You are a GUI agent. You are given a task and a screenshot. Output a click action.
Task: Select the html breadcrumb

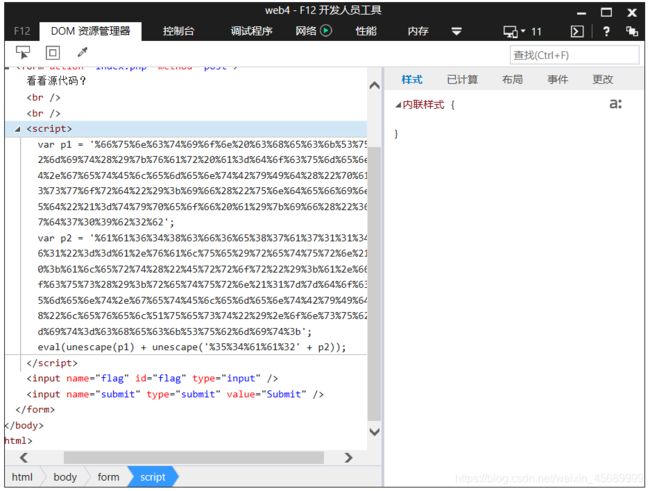coord(22,477)
